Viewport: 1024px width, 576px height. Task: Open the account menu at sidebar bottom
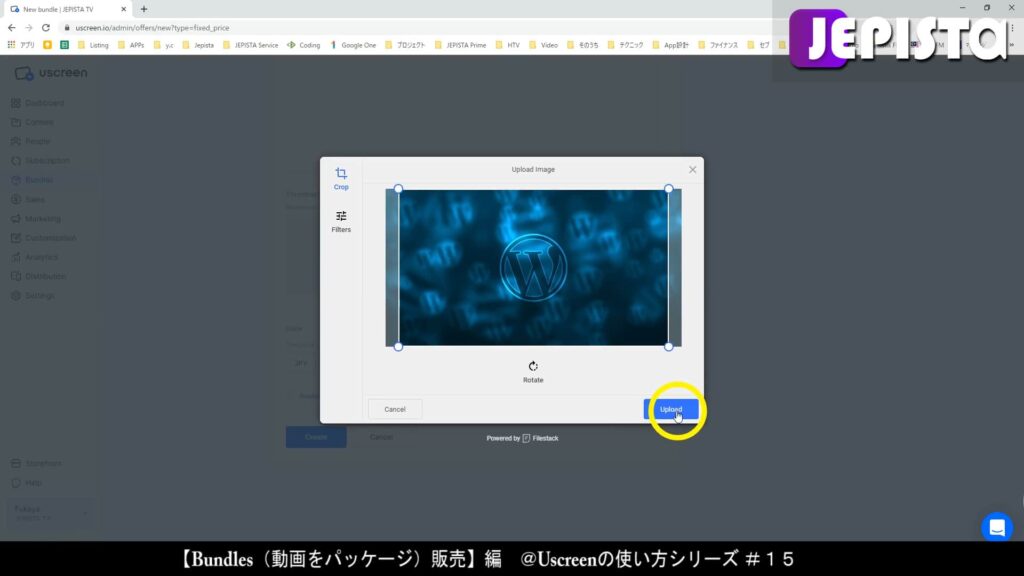point(51,513)
